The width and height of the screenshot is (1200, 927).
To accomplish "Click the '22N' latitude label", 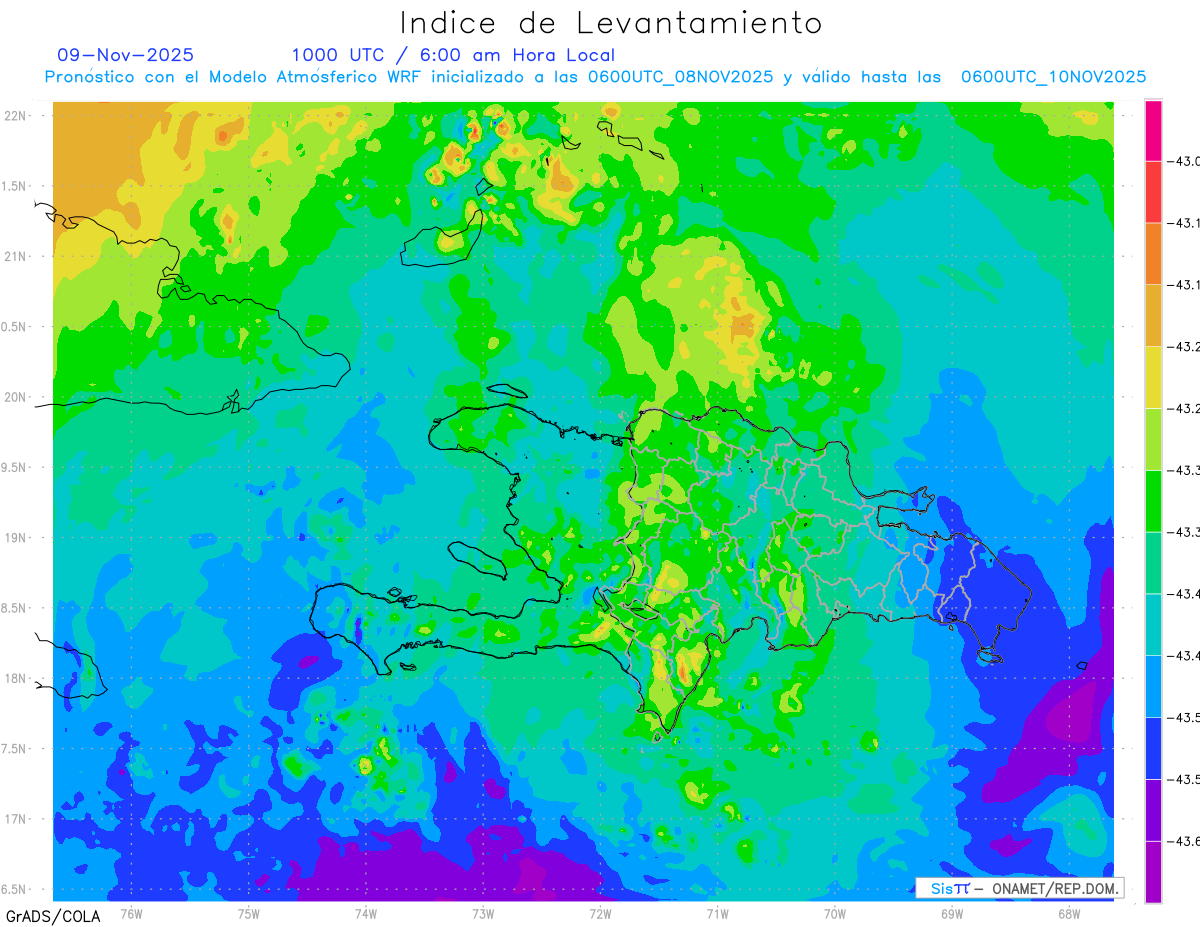I will click(15, 115).
